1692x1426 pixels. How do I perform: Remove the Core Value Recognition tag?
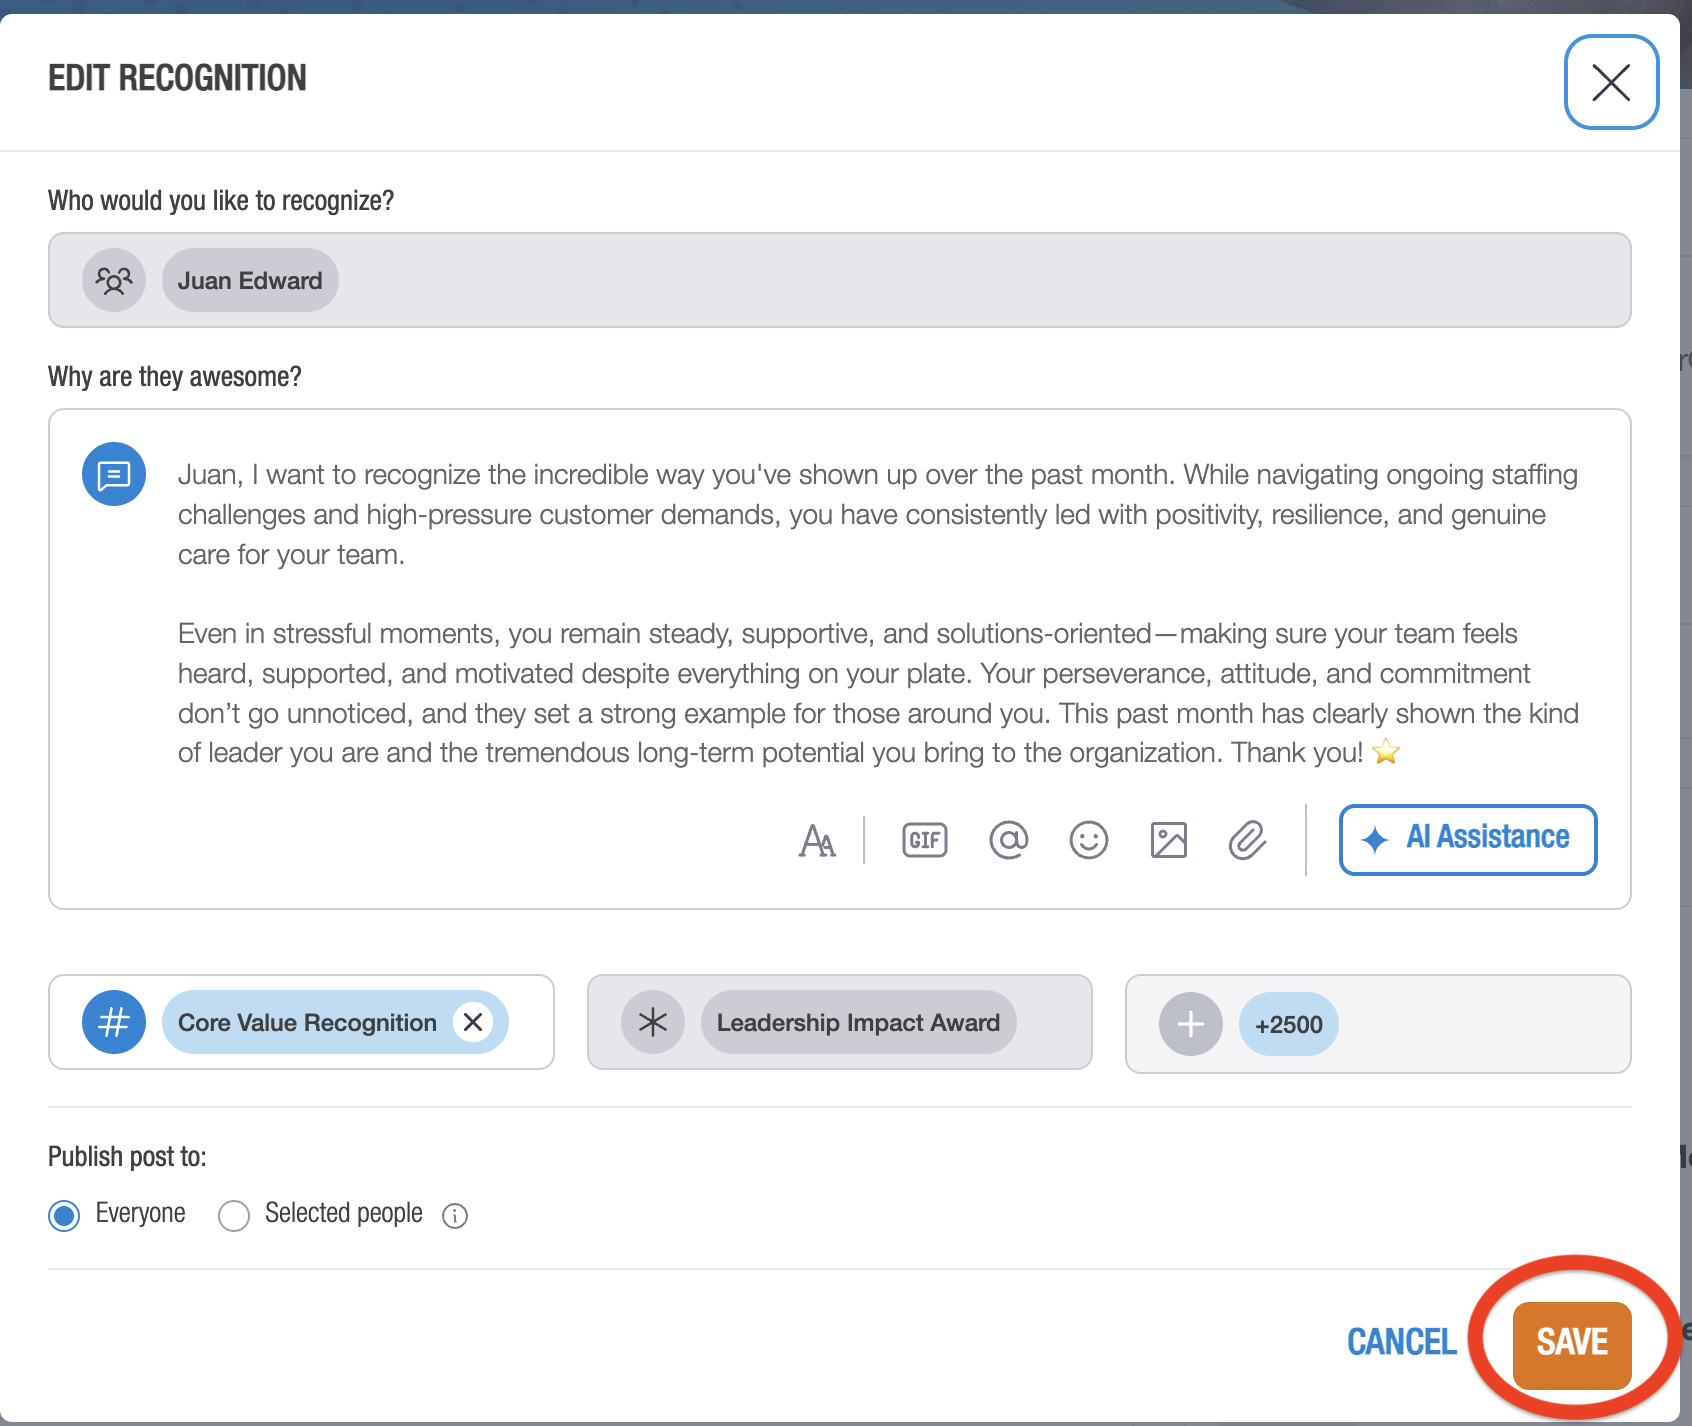(x=473, y=1022)
